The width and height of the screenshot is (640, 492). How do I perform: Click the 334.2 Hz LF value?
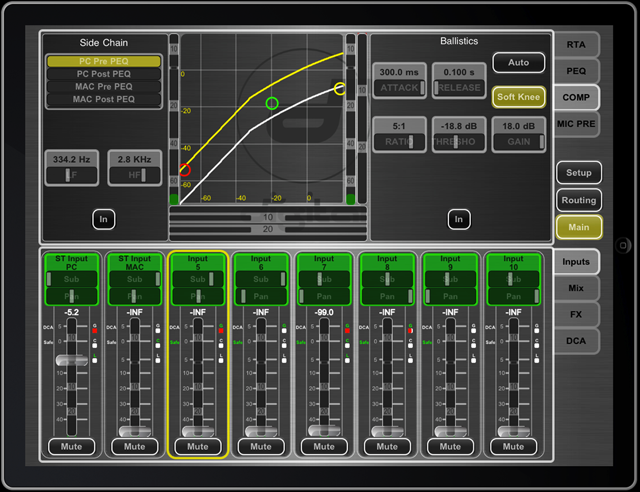click(x=71, y=159)
